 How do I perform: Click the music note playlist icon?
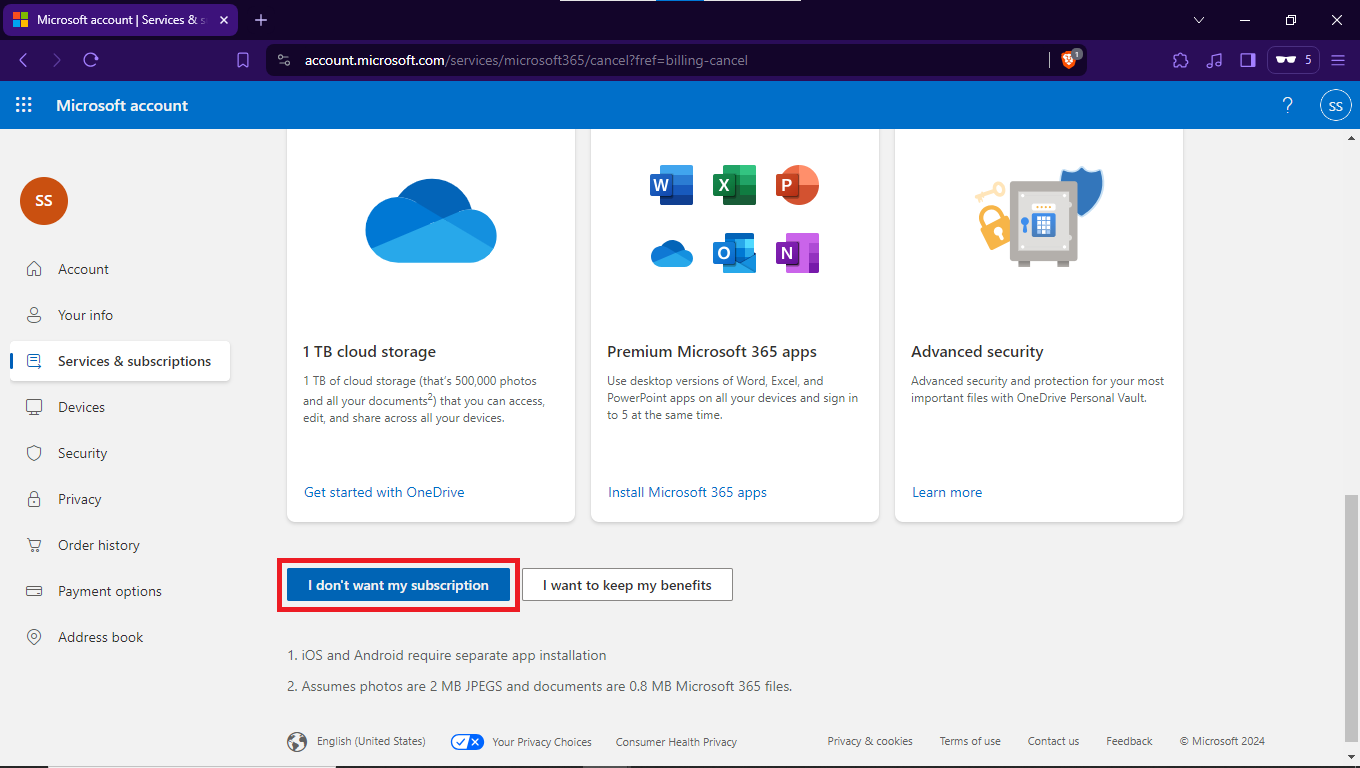tap(1214, 60)
